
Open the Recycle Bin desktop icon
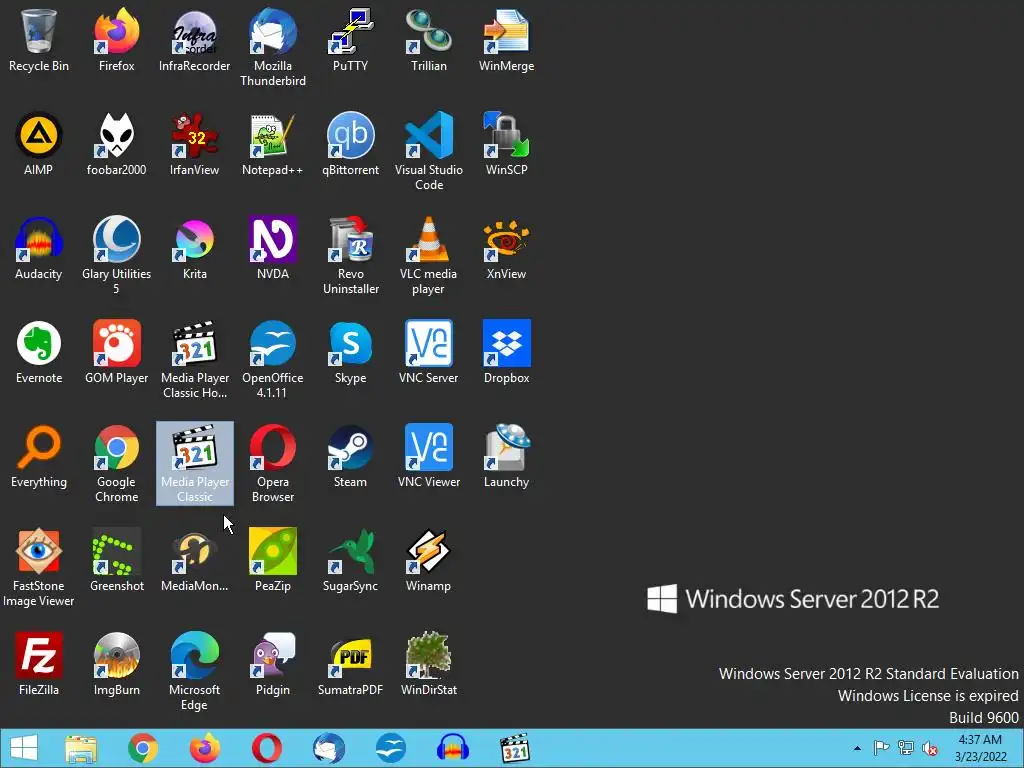click(39, 40)
